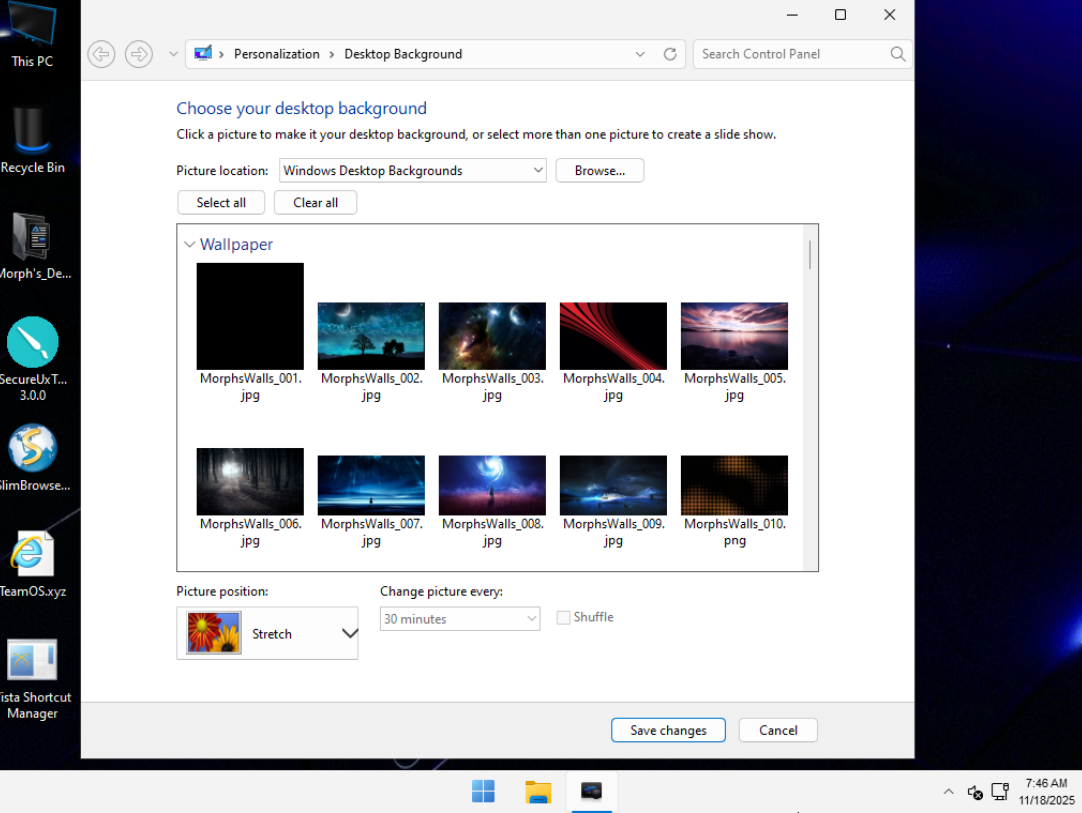Screen dimensions: 1082x813
Task: Open the Picture location dropdown
Action: 413,171
